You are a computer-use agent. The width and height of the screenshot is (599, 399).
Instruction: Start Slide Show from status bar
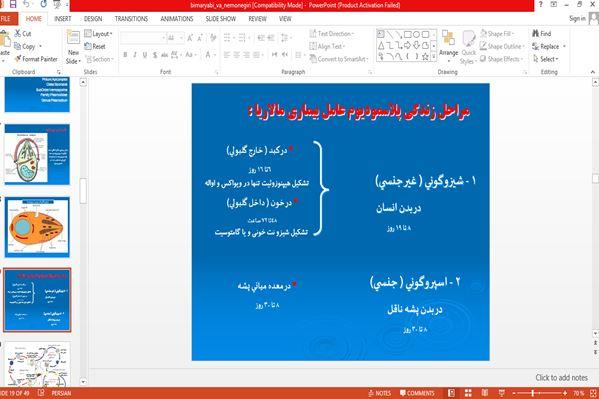502,393
